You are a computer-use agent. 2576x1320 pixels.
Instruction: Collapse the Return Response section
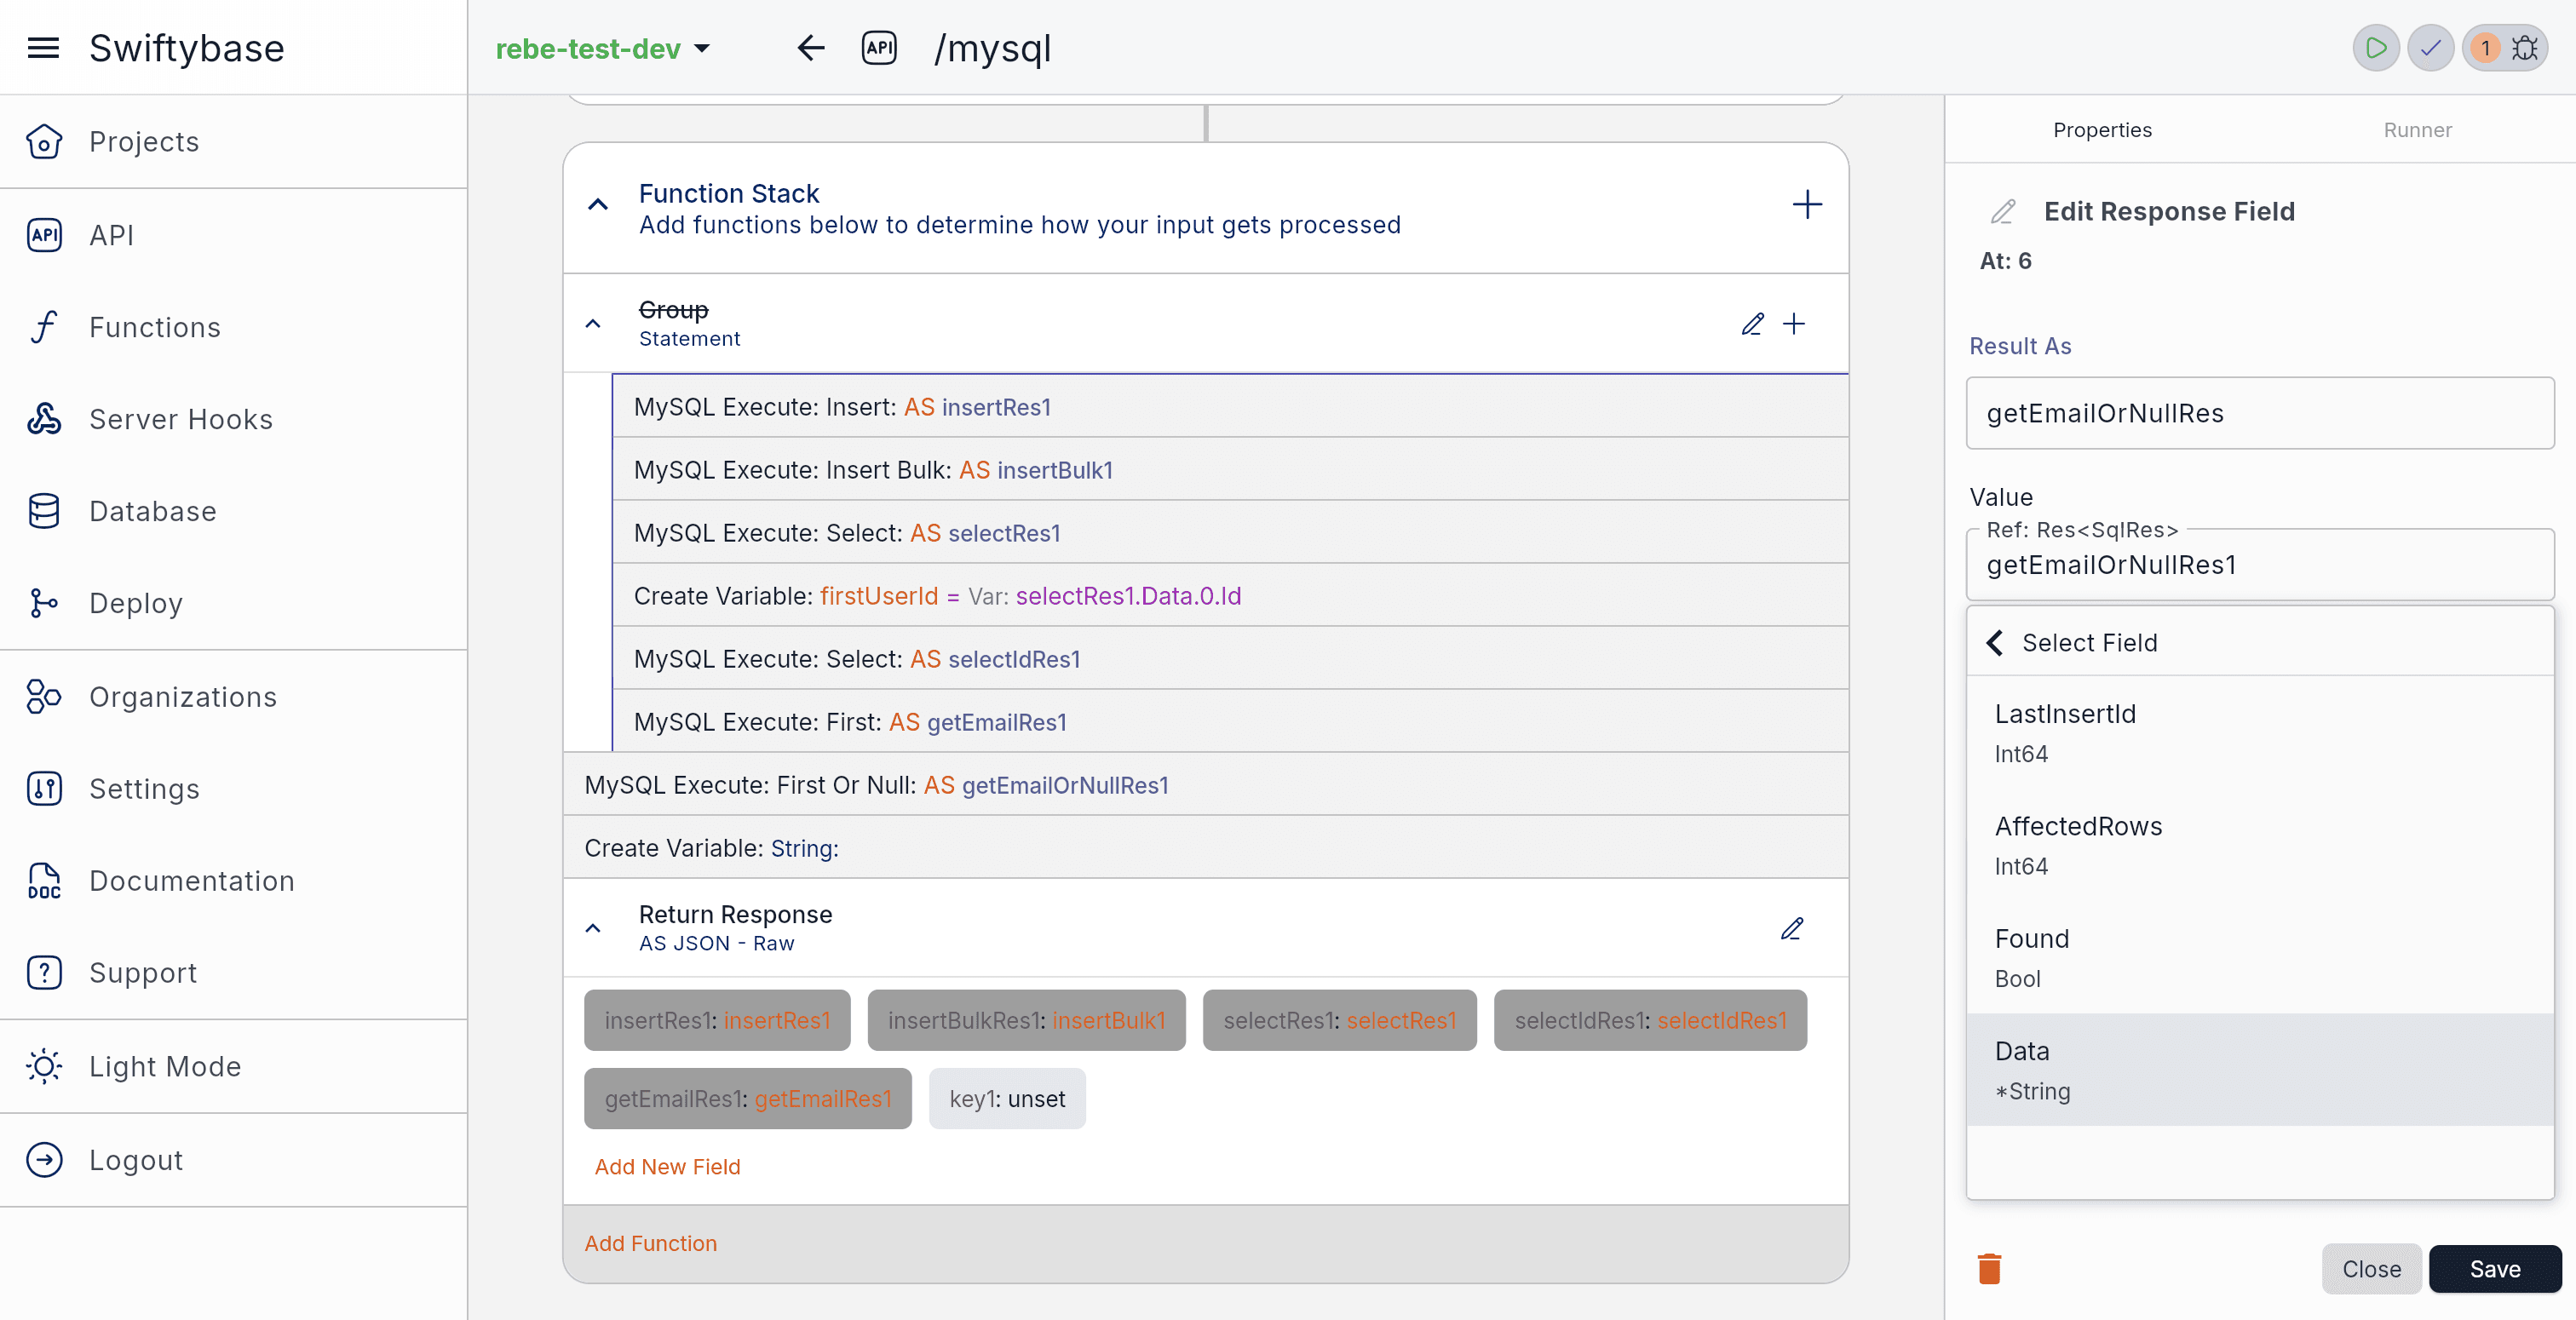[593, 929]
